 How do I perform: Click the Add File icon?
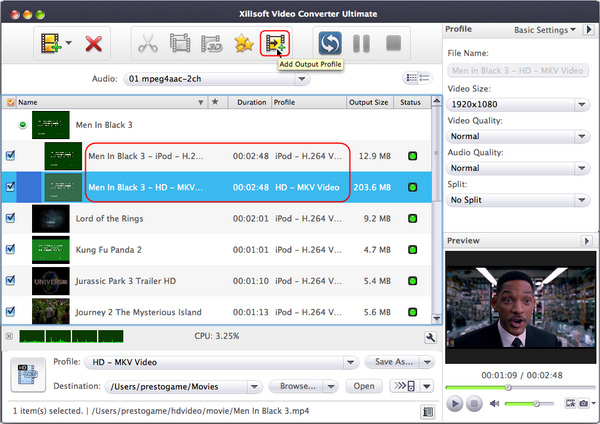[x=51, y=43]
